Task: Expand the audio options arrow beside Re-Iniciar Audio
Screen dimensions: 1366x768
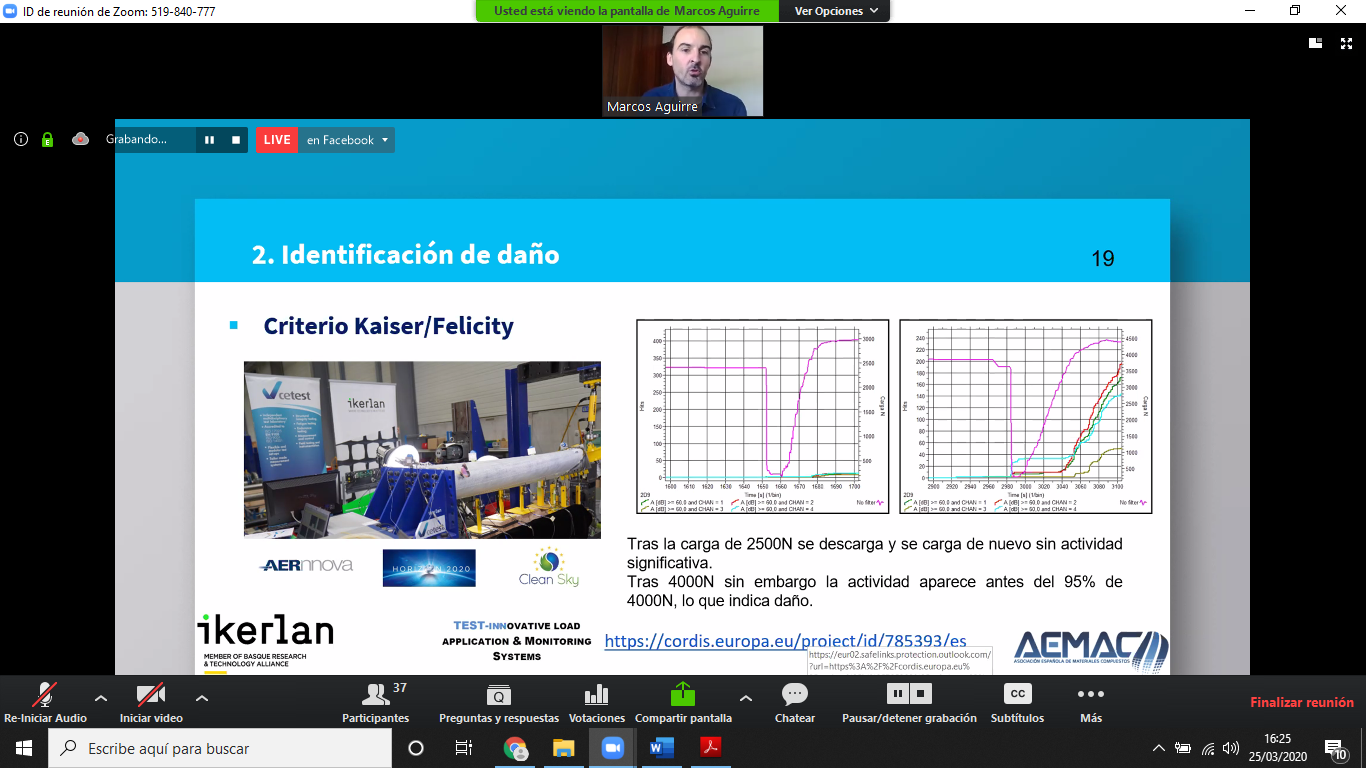Action: tap(100, 698)
